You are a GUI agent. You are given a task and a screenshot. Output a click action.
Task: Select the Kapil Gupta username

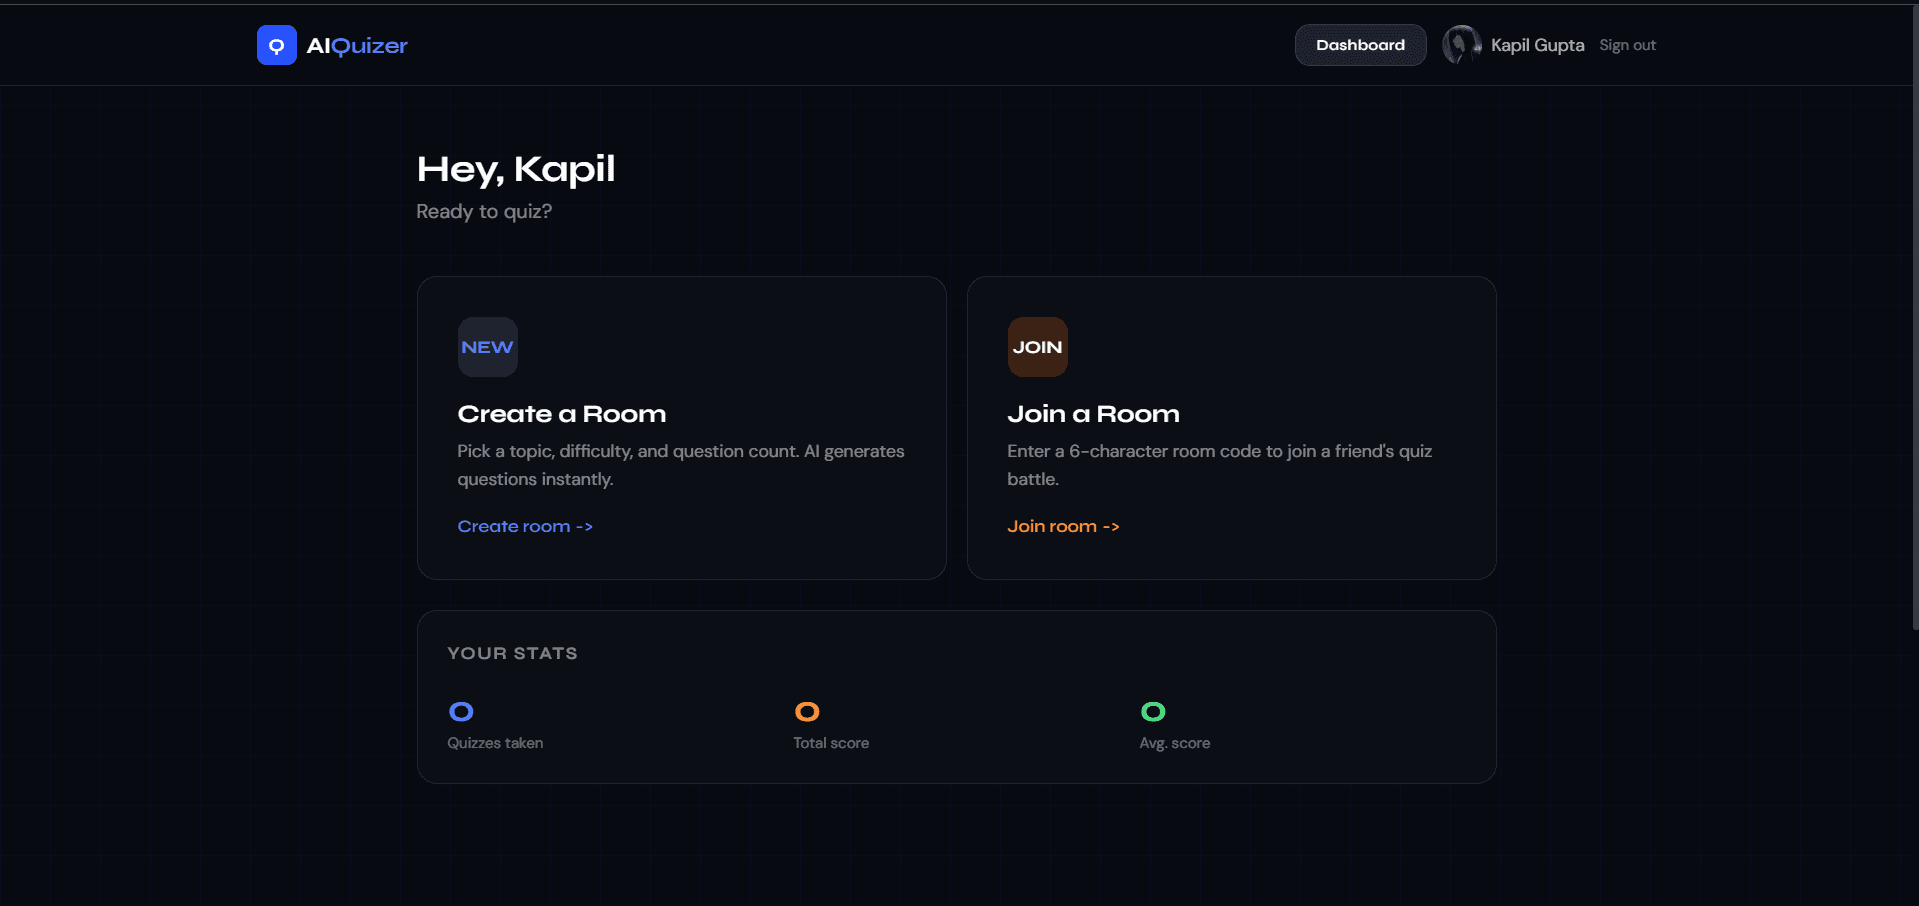pos(1537,45)
